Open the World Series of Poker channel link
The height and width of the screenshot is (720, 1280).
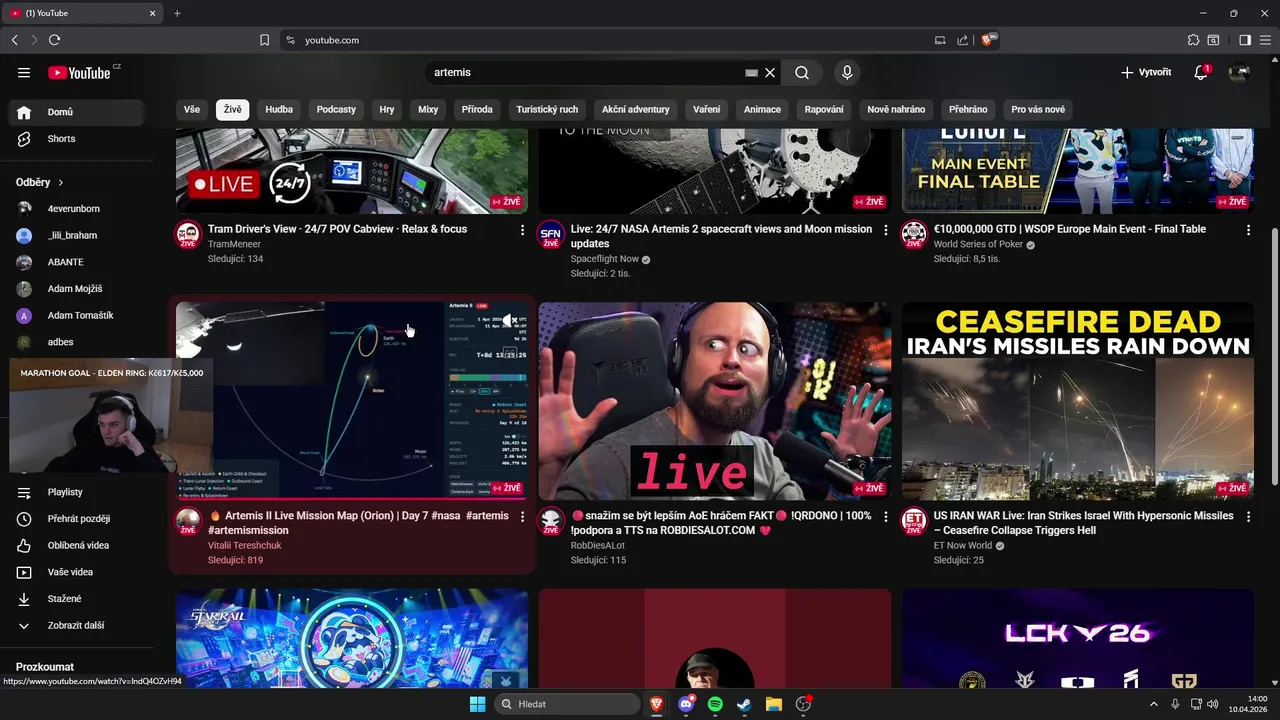pyautogui.click(x=978, y=245)
